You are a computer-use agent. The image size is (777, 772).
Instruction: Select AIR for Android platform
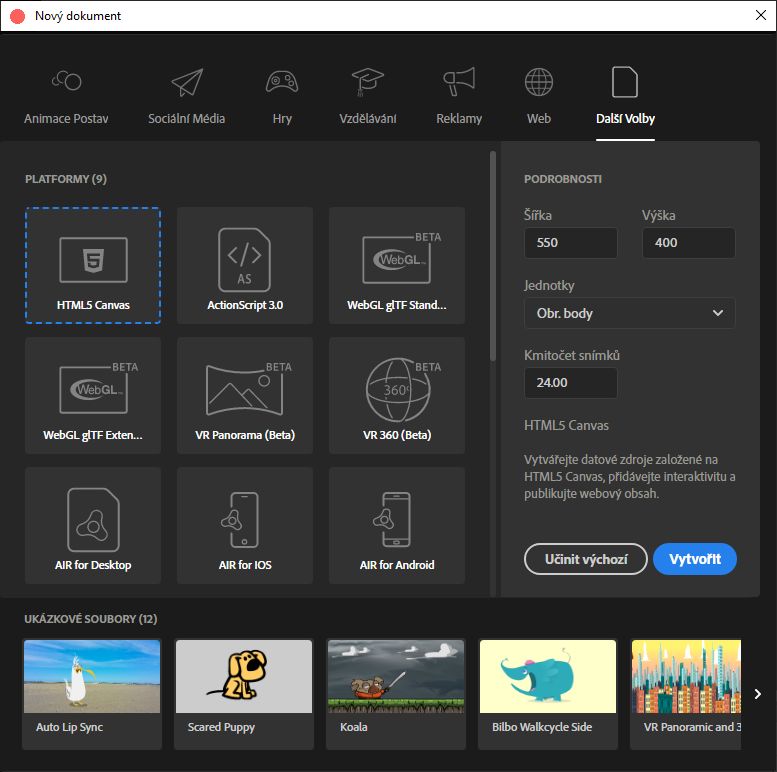coord(397,525)
